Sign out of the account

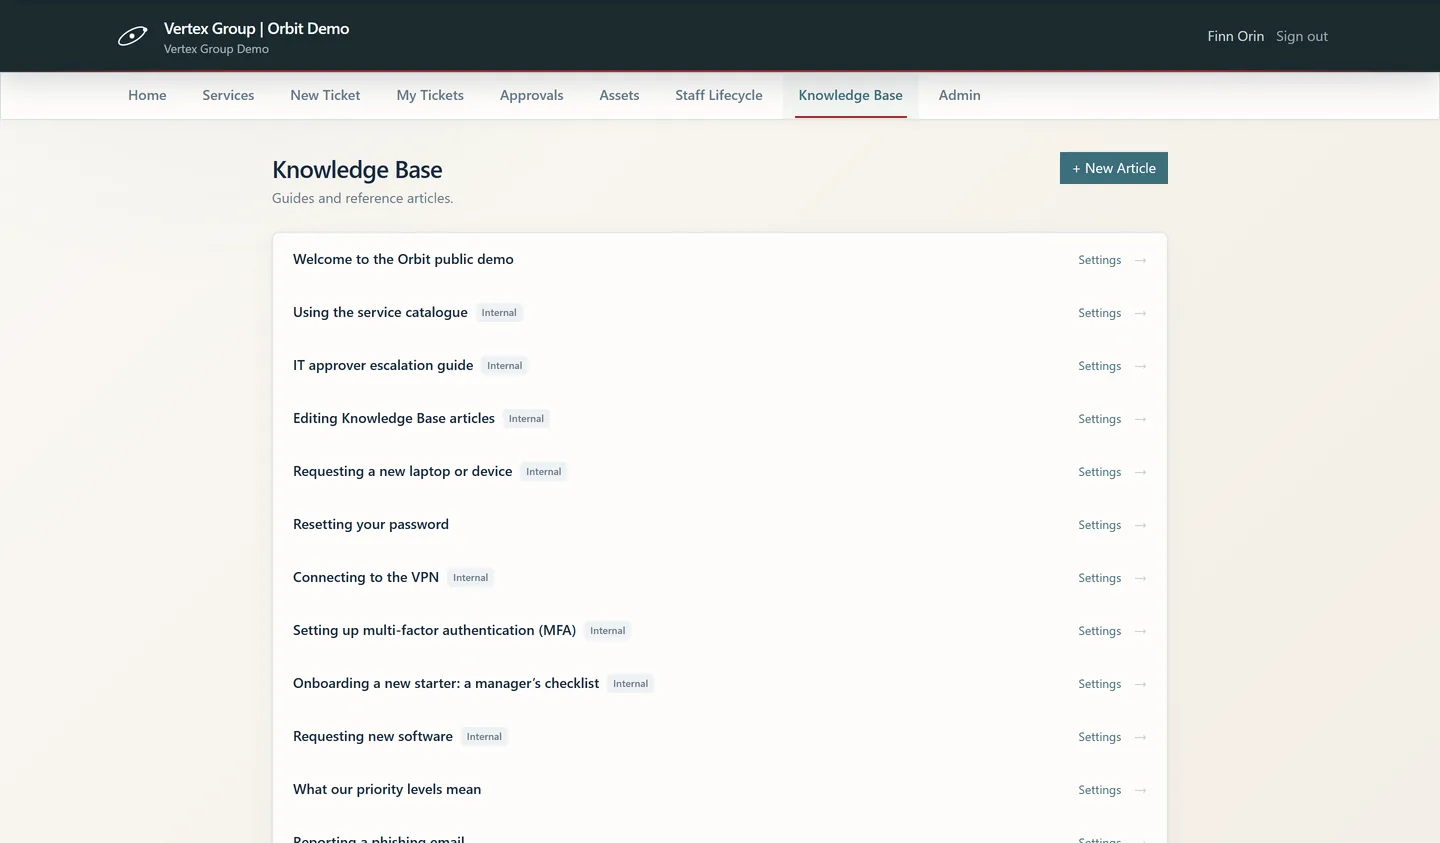point(1302,36)
